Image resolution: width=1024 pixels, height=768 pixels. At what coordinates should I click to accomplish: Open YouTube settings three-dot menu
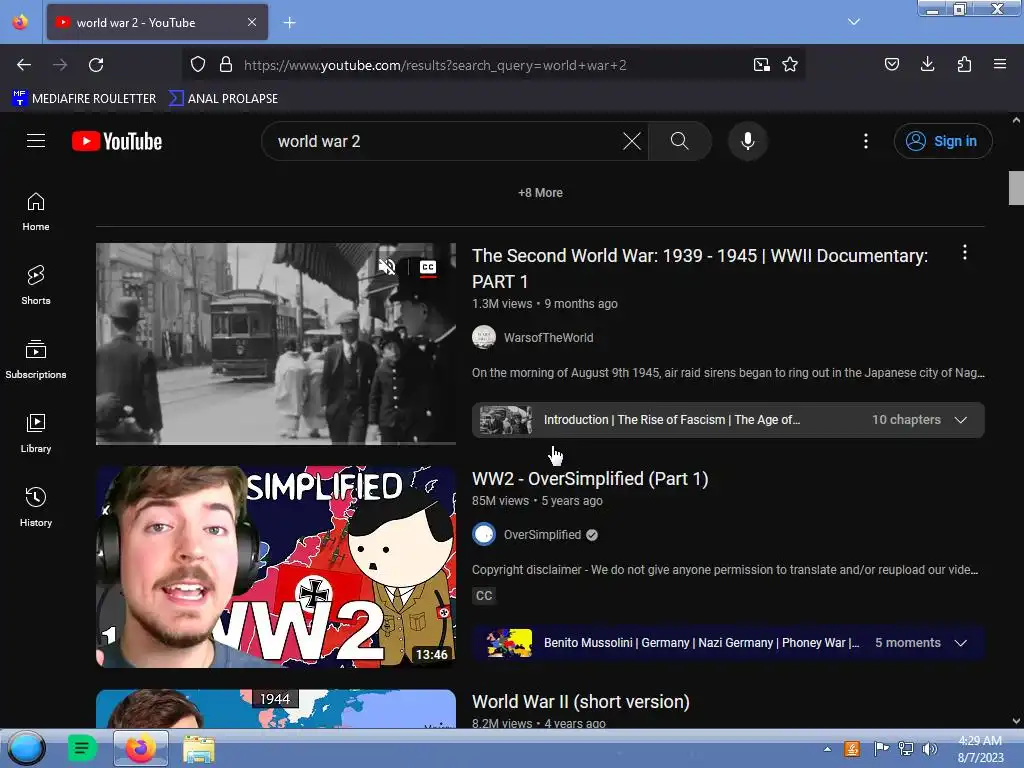coord(866,141)
